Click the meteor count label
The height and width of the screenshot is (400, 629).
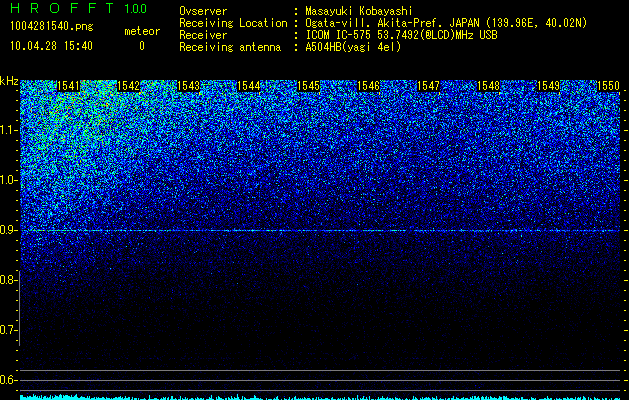tap(142, 31)
